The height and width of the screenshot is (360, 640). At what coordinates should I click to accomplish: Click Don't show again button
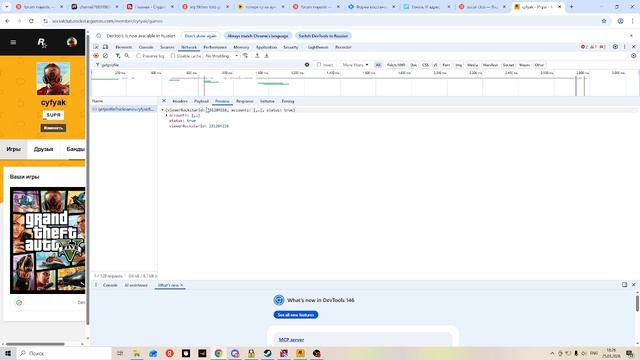point(200,36)
